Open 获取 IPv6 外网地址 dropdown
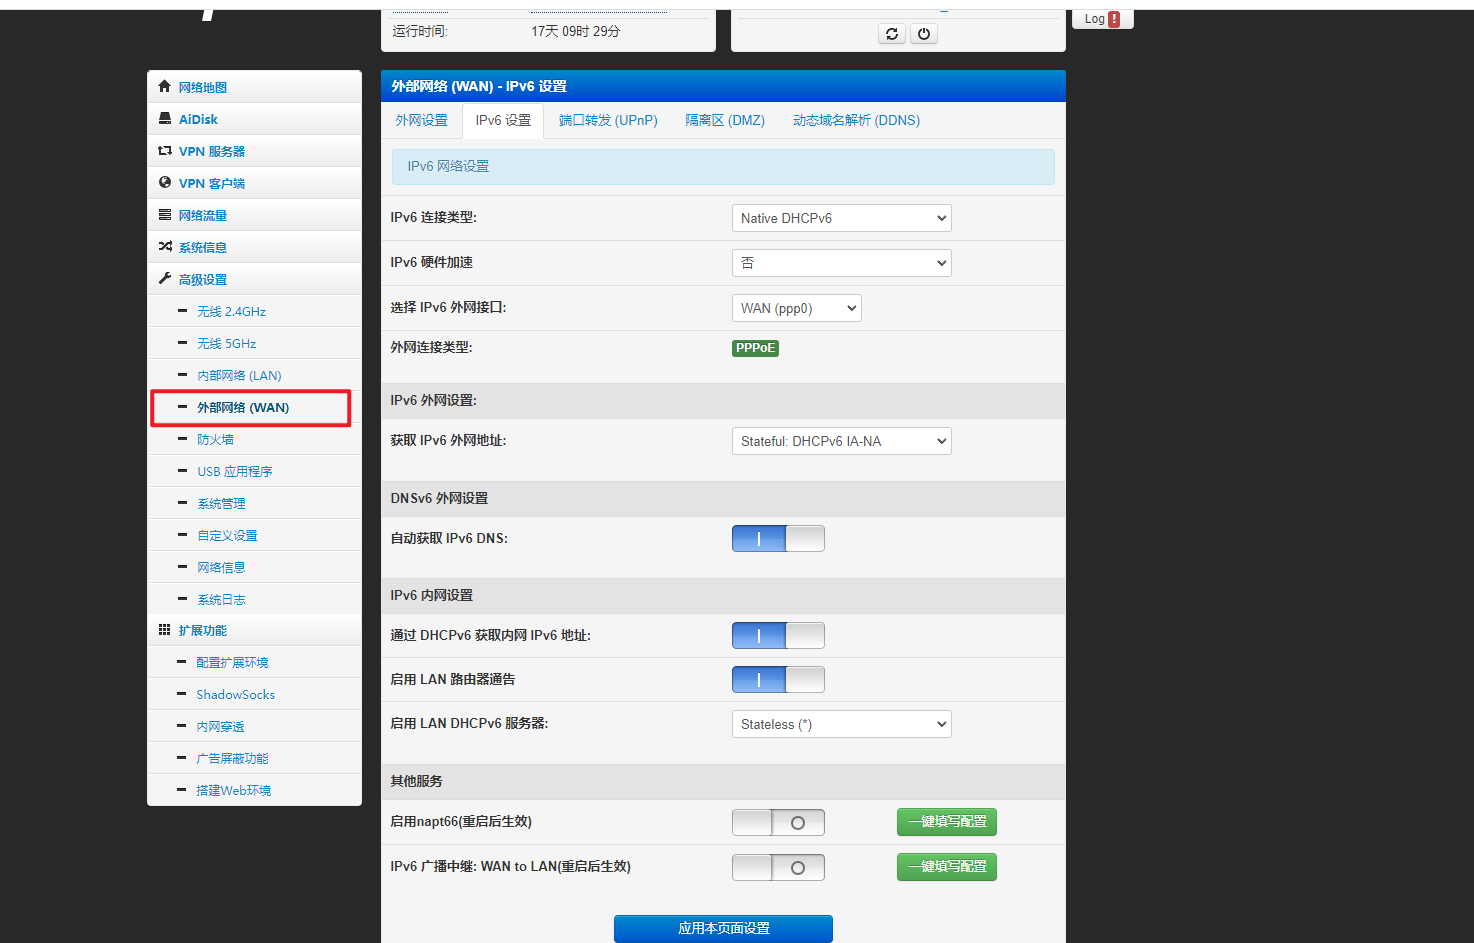Image resolution: width=1474 pixels, height=943 pixels. 841,441
